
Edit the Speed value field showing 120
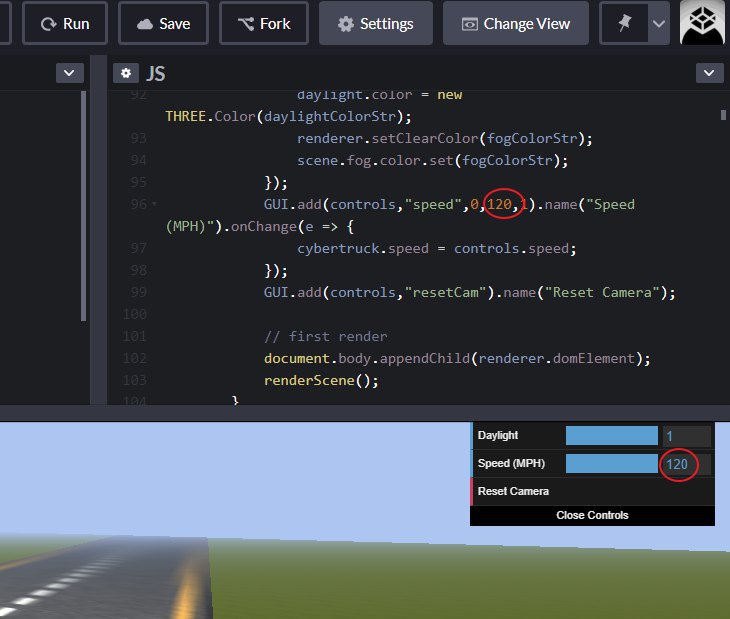click(687, 464)
